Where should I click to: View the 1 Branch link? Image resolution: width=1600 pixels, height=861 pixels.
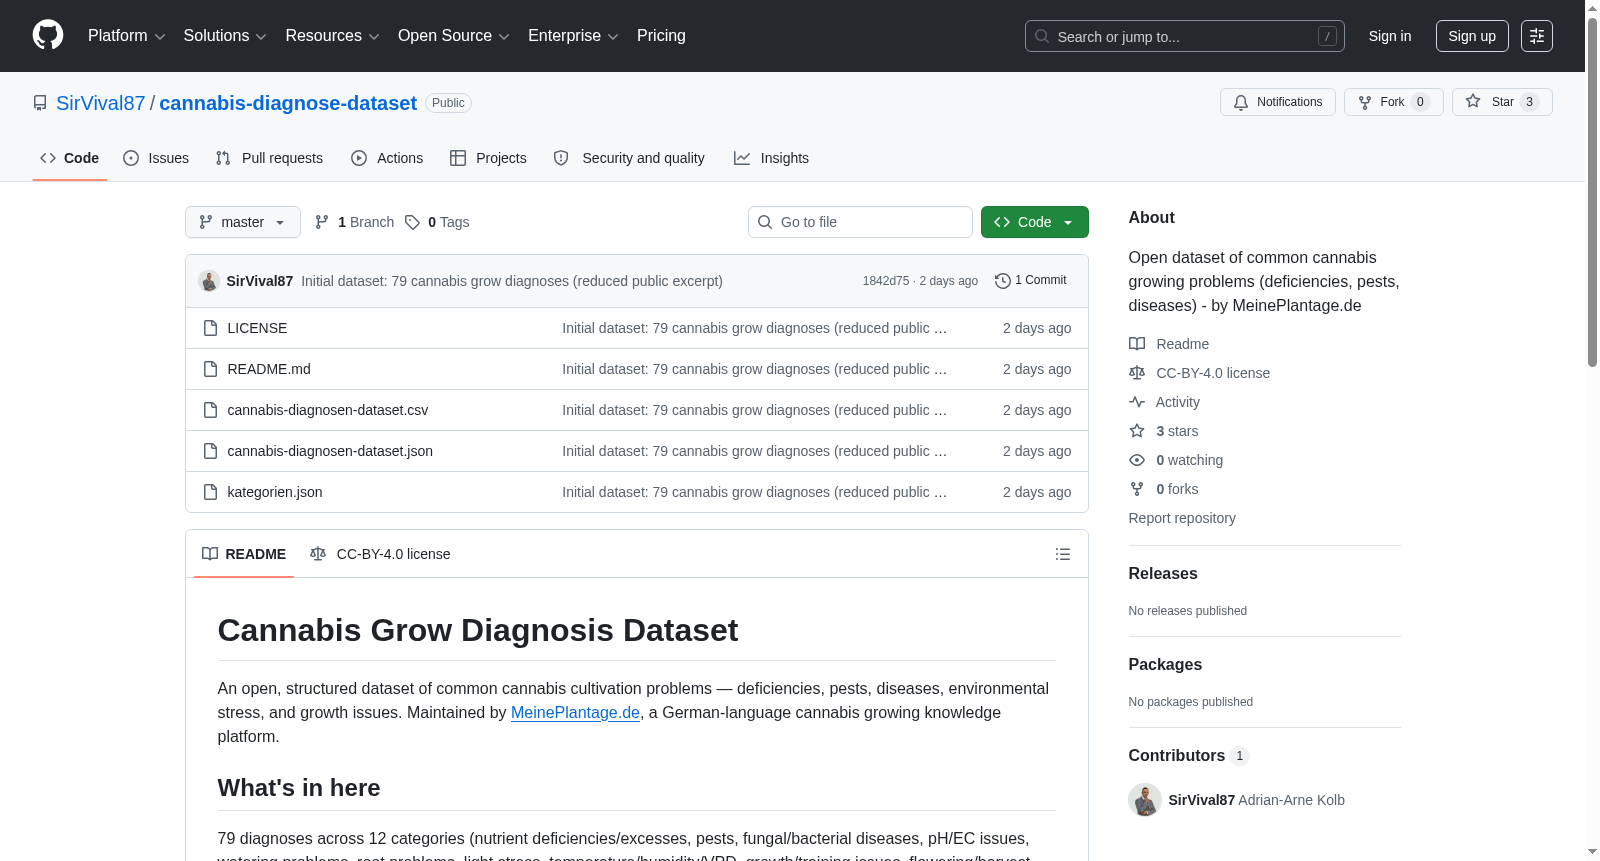[354, 222]
